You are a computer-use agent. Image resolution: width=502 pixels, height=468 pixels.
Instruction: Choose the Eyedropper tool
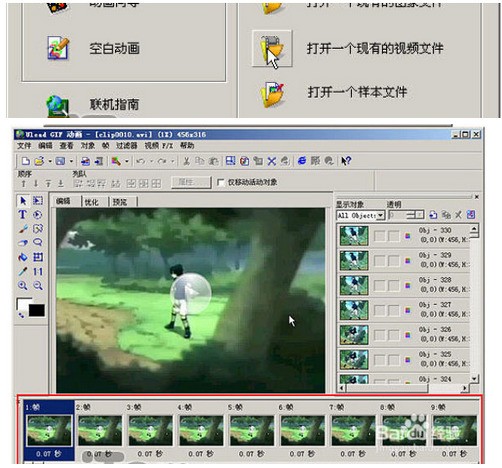click(x=22, y=271)
